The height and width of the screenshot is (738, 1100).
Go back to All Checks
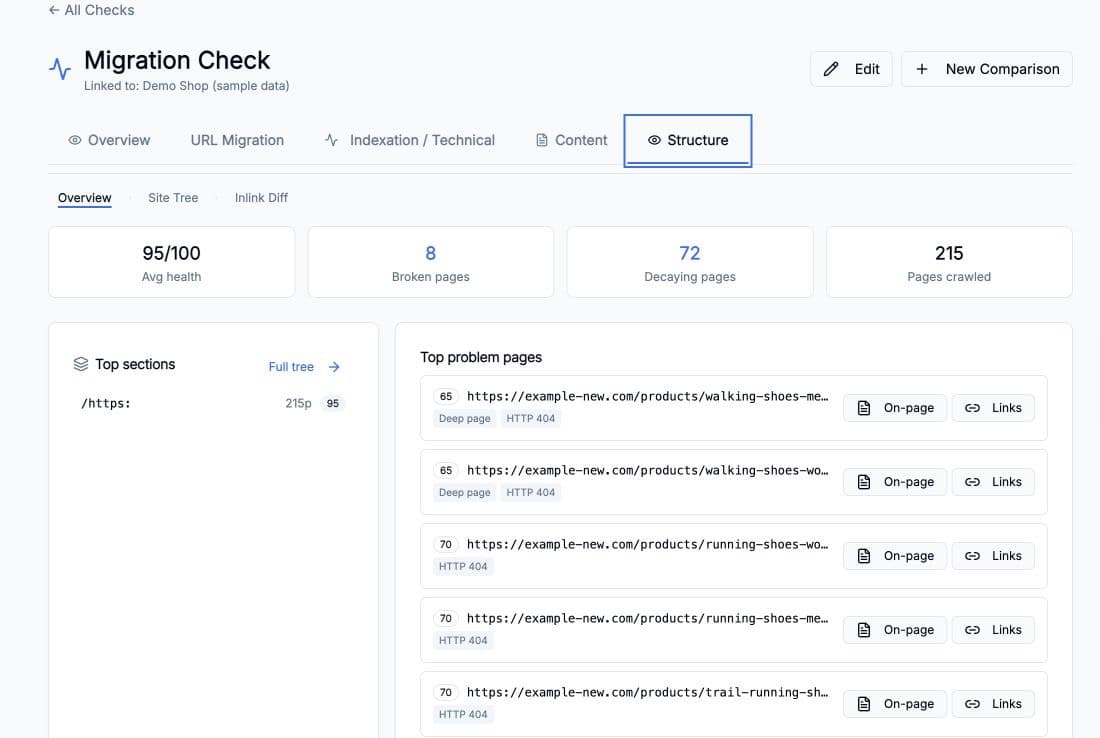91,10
